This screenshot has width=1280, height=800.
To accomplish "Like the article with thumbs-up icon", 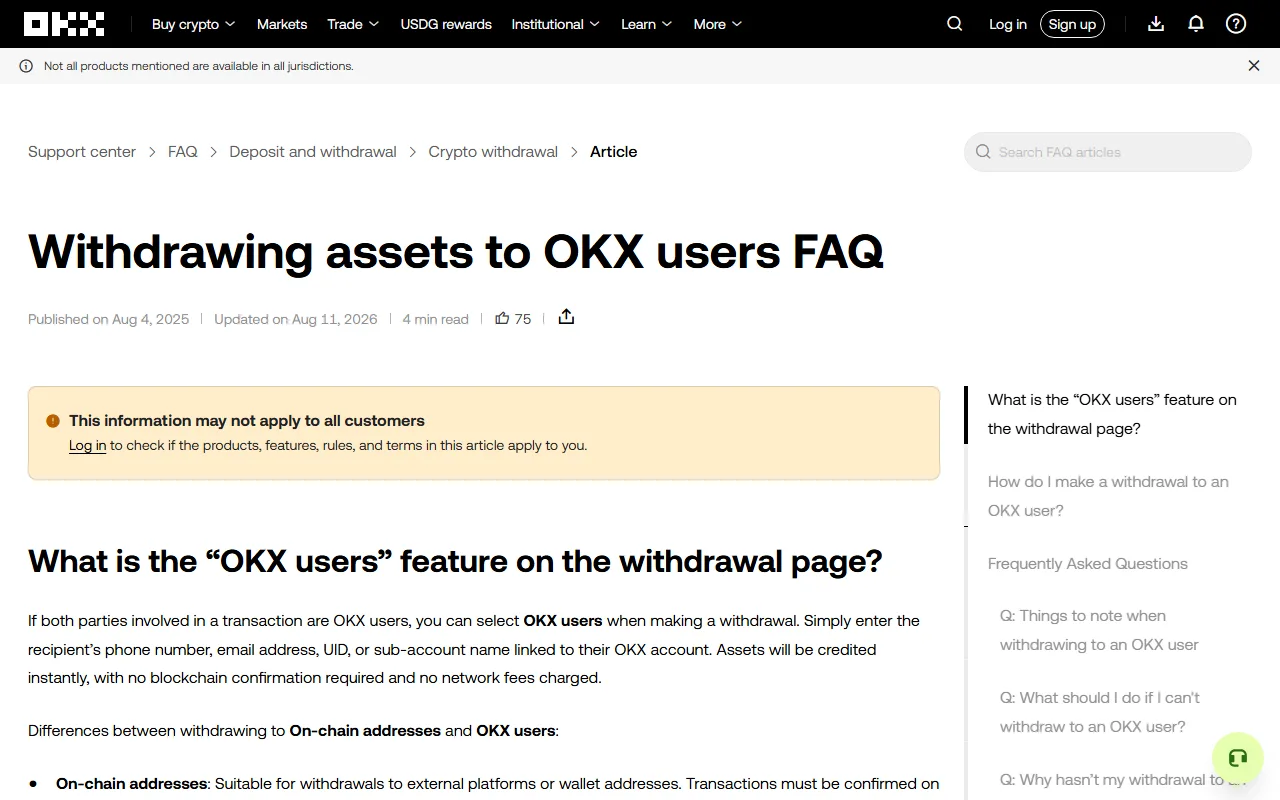I will pos(502,319).
